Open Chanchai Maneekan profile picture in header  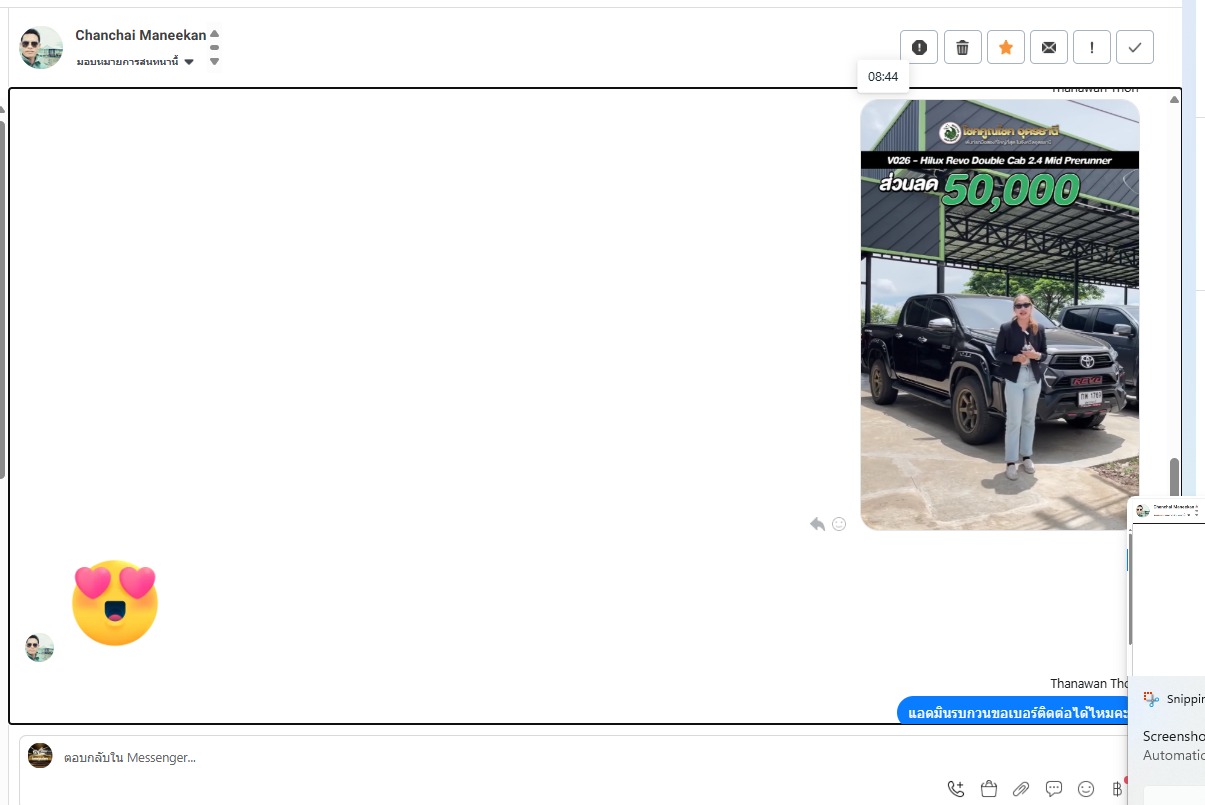click(x=41, y=47)
